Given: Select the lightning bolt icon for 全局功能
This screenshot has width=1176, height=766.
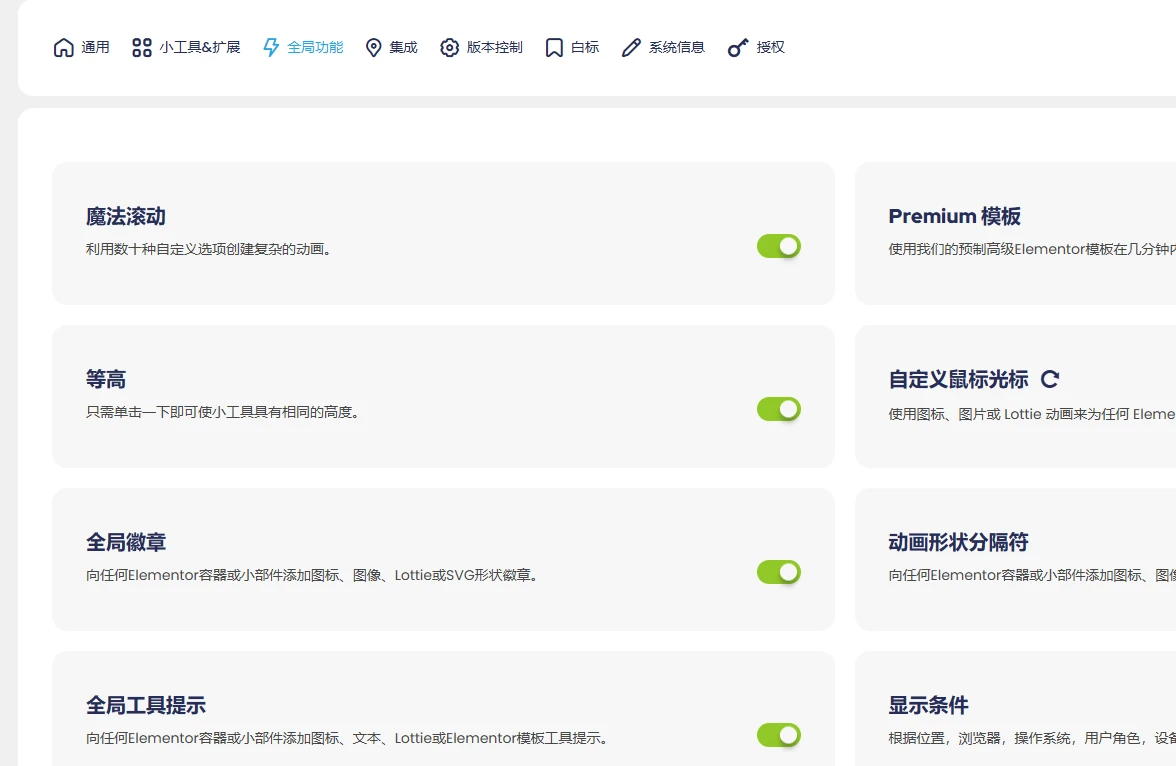Looking at the screenshot, I should click(x=268, y=46).
